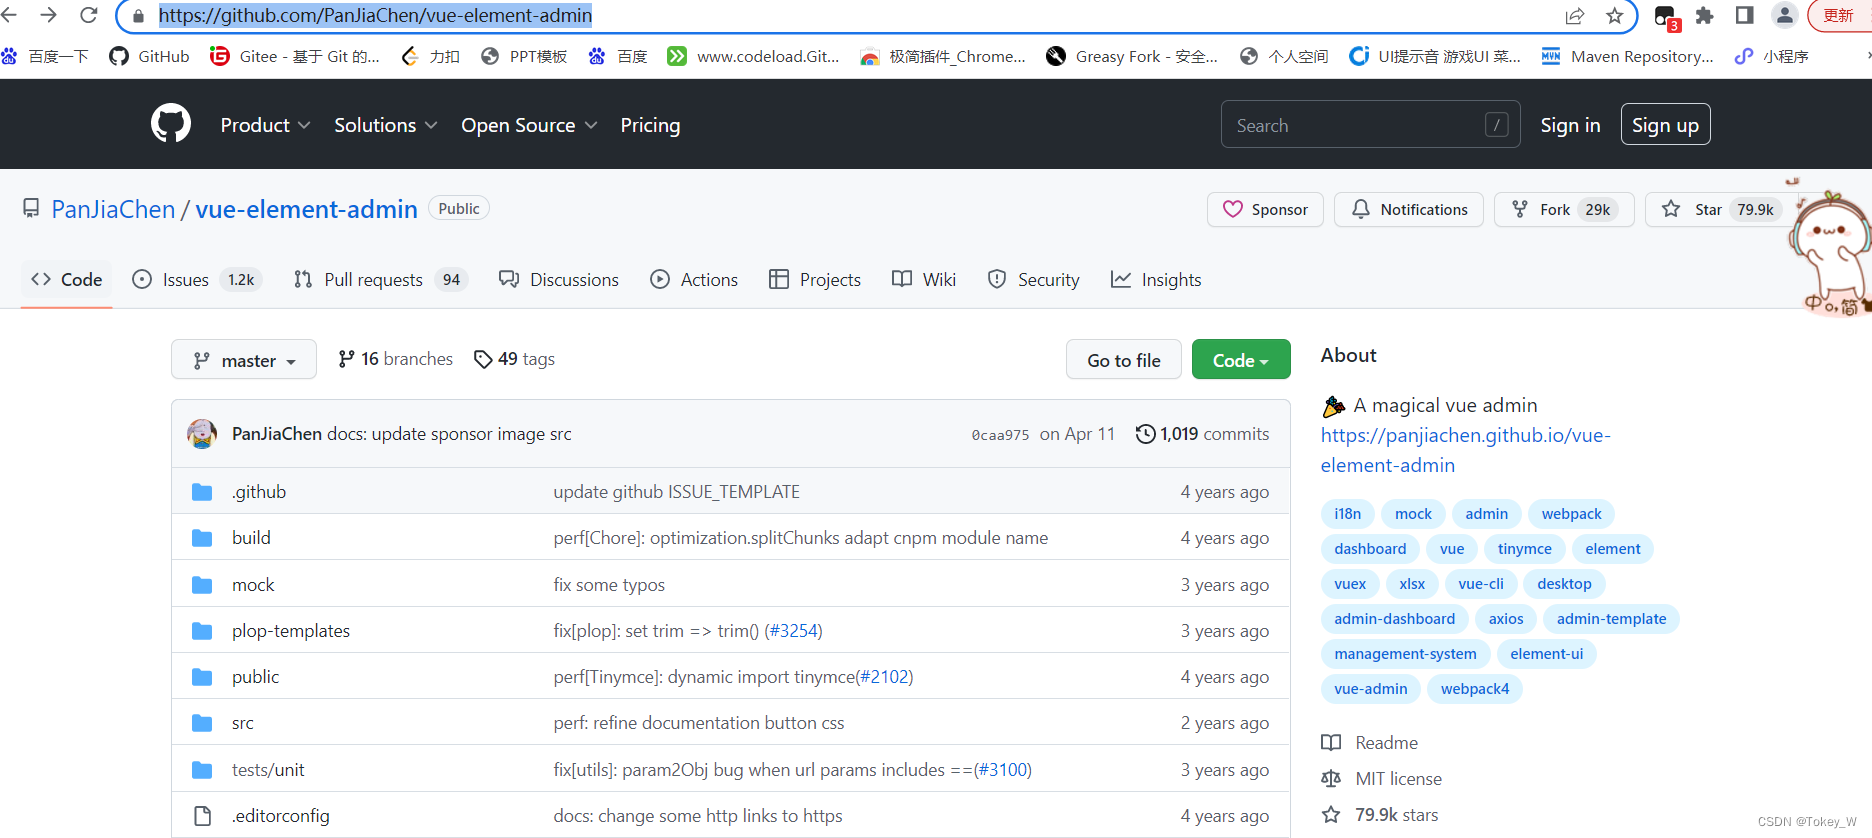Image resolution: width=1872 pixels, height=838 pixels.
Task: Open the master branch dropdown
Action: [x=244, y=360]
